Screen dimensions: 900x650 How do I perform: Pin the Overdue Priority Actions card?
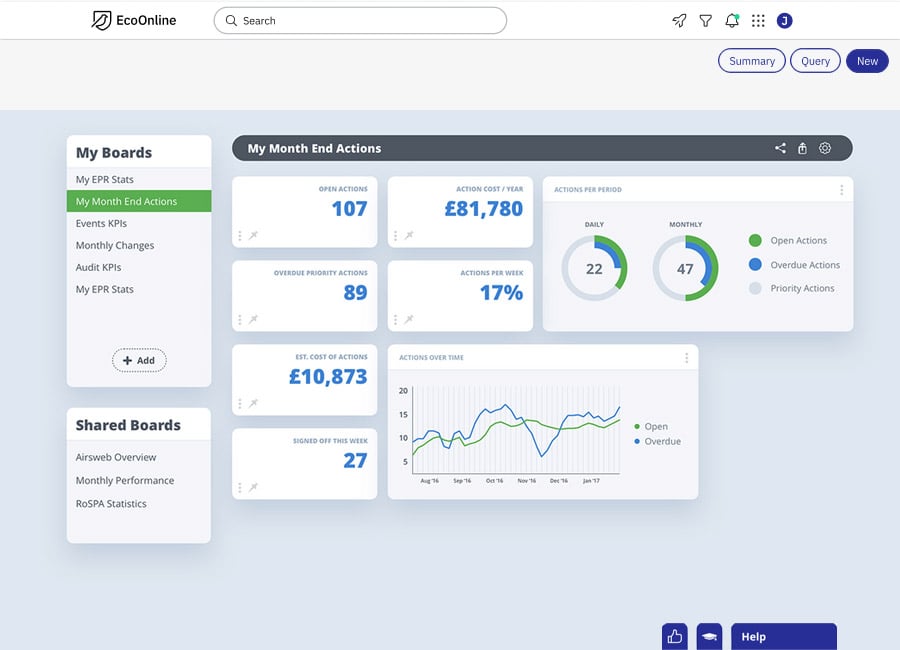tap(253, 319)
